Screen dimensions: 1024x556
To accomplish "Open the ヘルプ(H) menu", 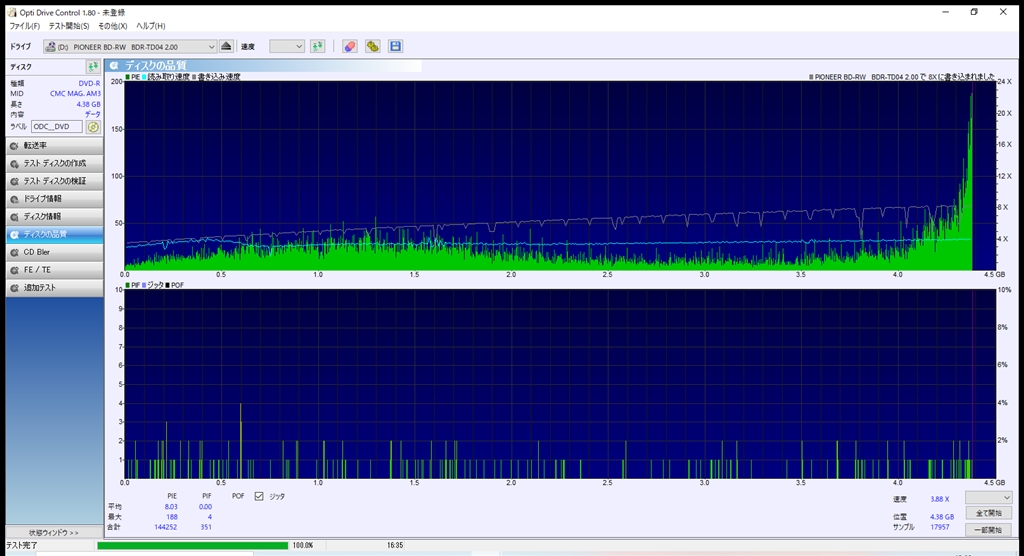I will pos(151,25).
